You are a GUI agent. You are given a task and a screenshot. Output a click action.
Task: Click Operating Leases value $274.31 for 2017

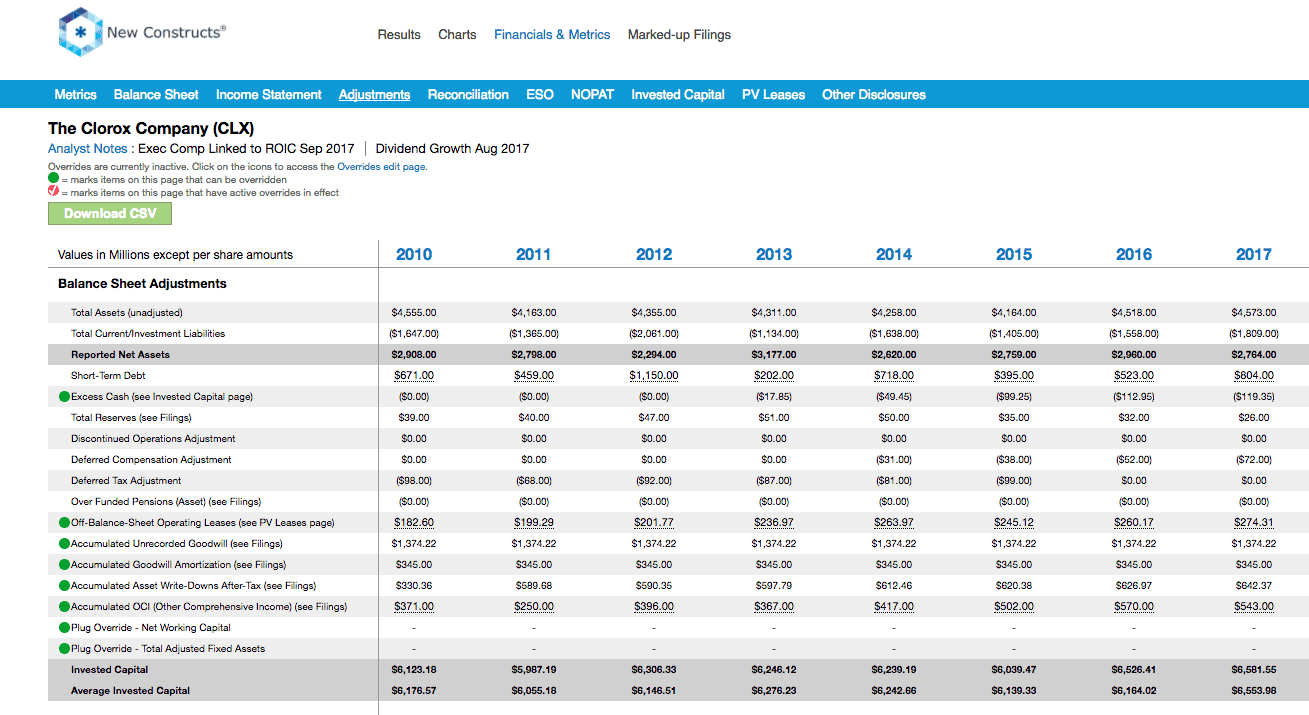(x=1254, y=523)
